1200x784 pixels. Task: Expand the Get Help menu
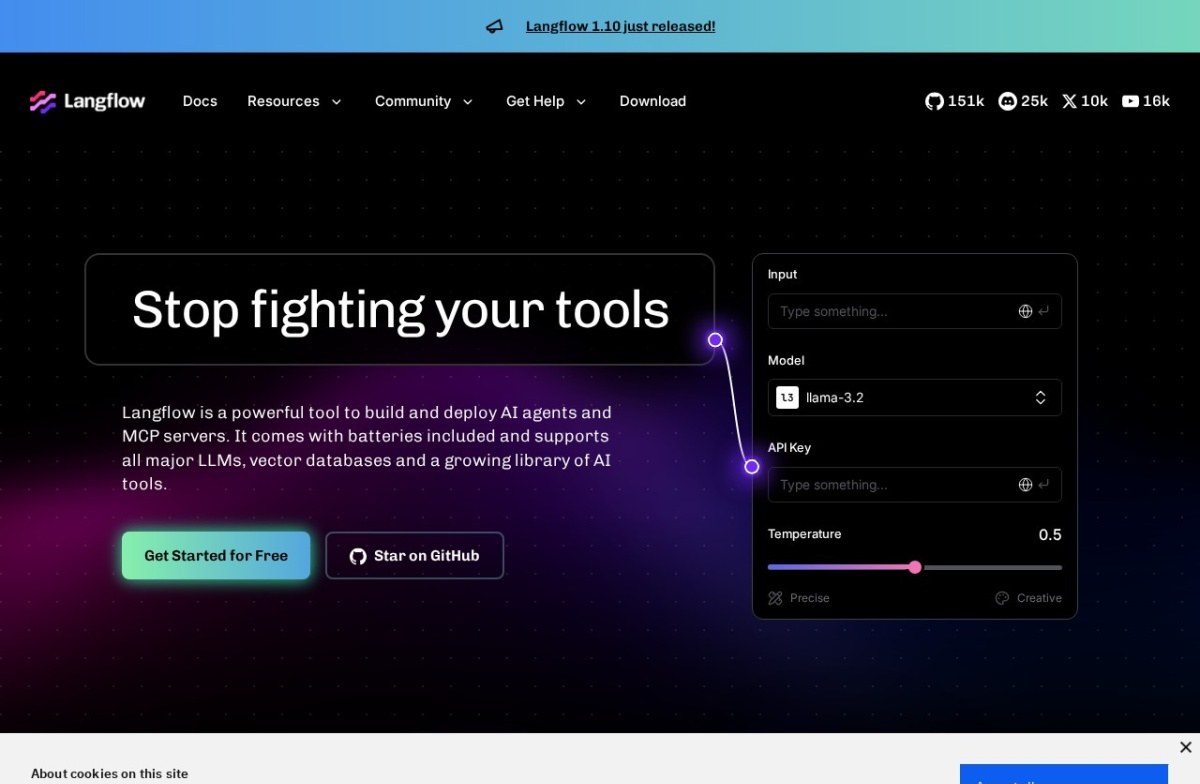pyautogui.click(x=546, y=101)
